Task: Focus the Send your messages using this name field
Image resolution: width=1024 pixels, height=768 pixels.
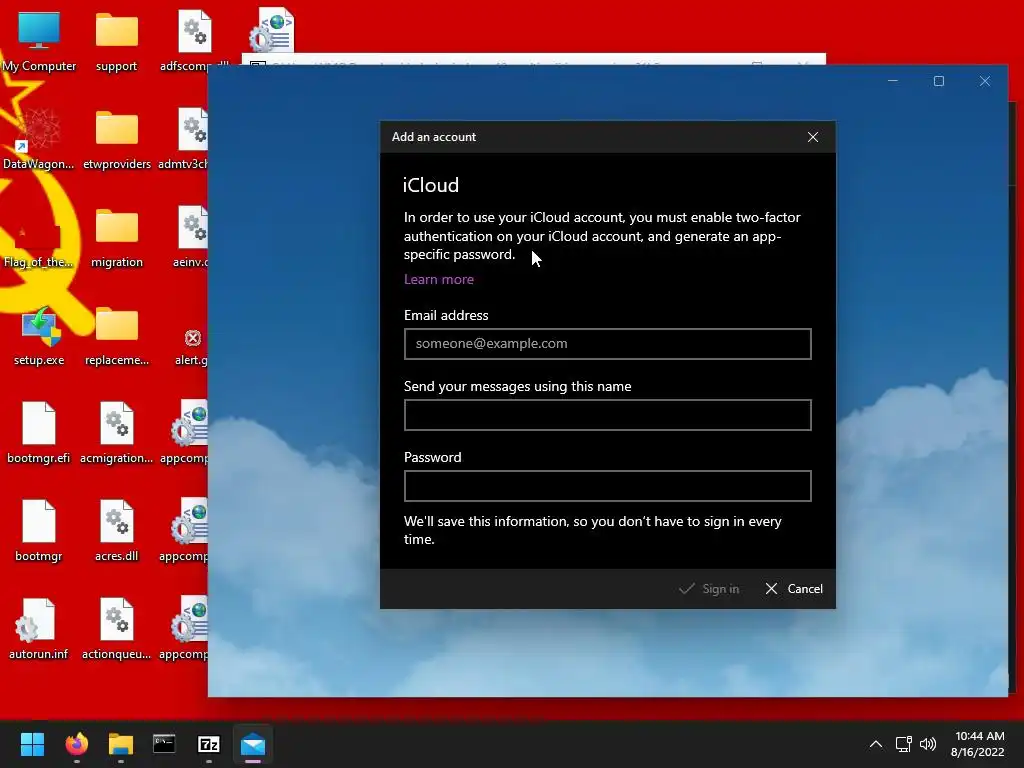Action: click(x=607, y=415)
